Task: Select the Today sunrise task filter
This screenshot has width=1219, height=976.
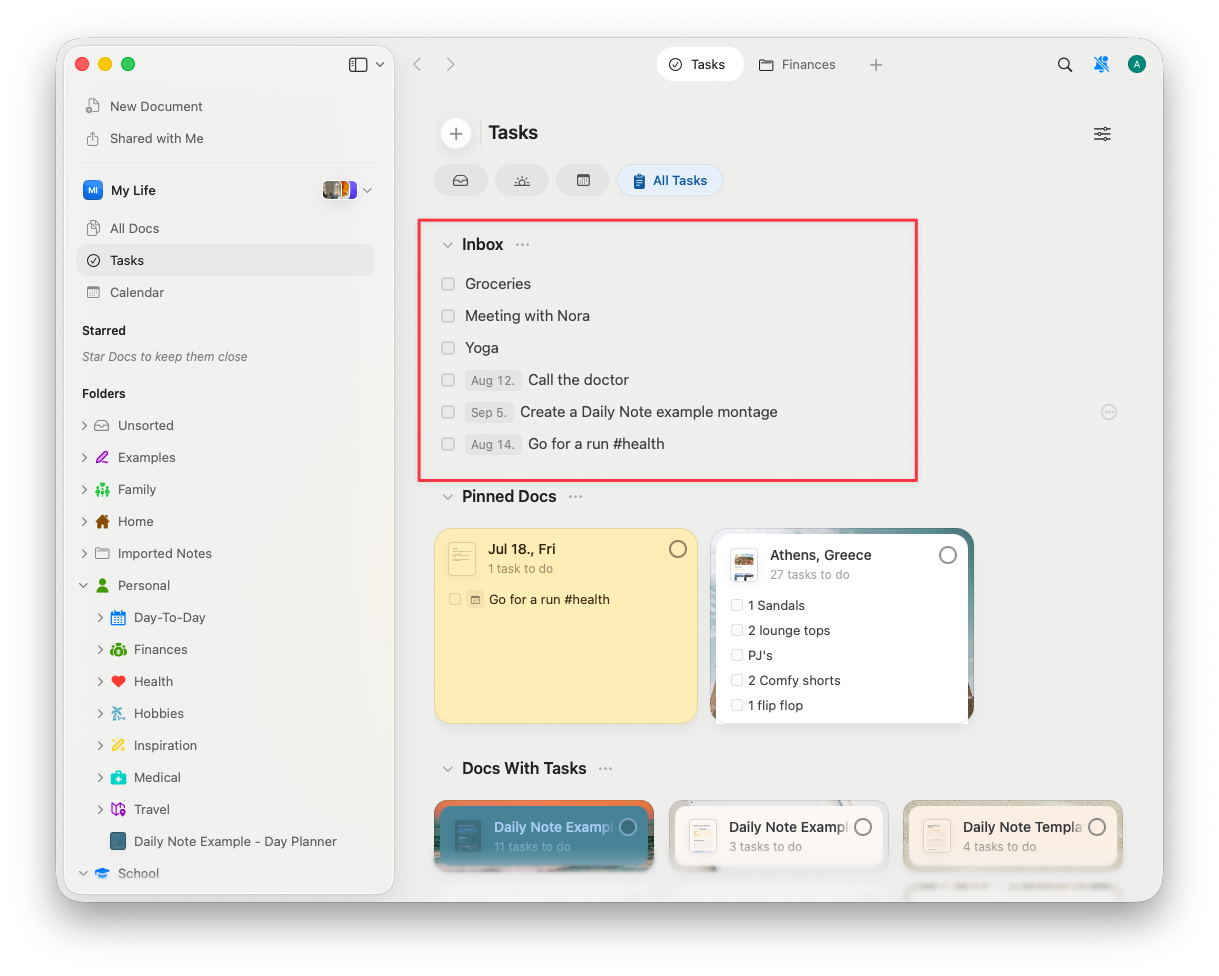Action: [522, 180]
